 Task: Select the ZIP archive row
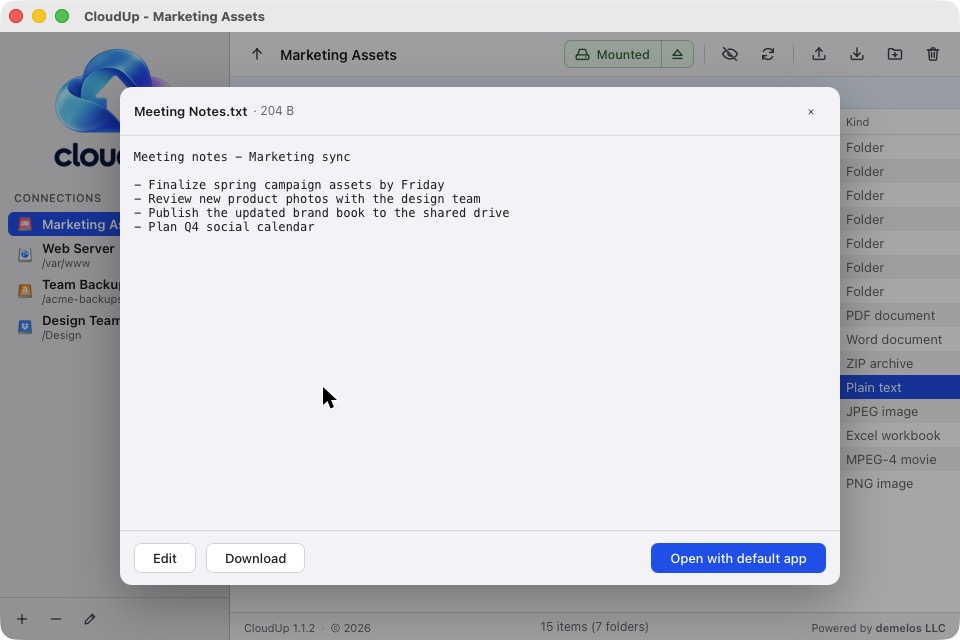tap(900, 363)
